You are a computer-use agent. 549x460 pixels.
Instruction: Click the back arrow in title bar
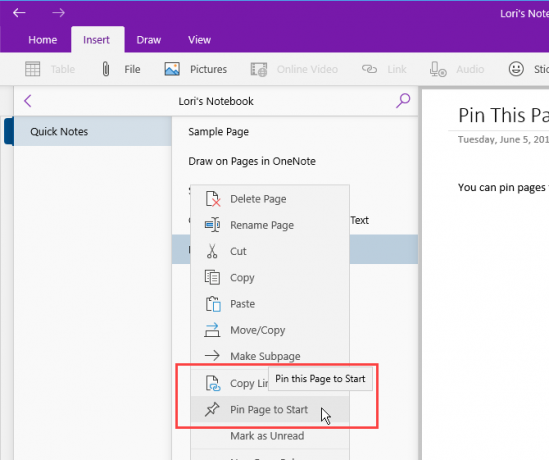[x=19, y=13]
